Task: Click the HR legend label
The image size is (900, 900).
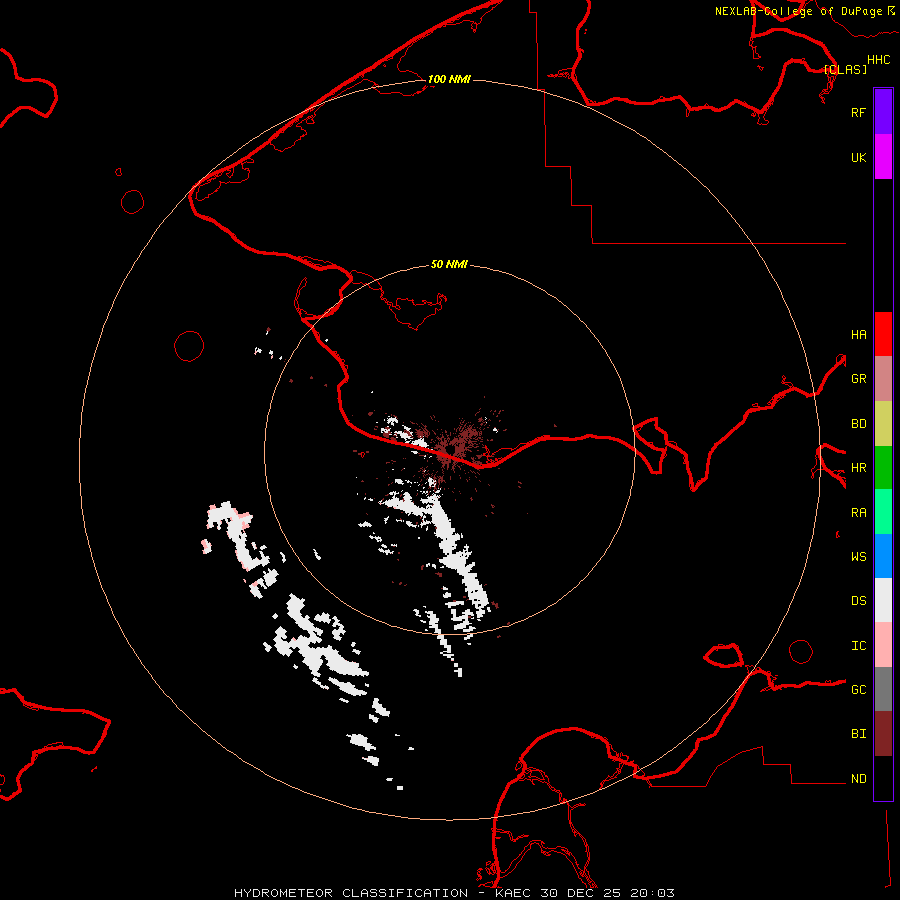Action: point(858,468)
